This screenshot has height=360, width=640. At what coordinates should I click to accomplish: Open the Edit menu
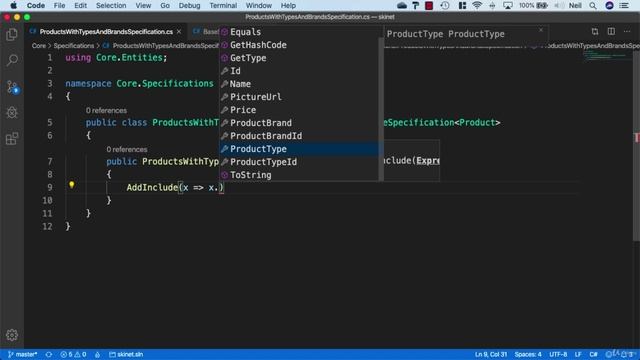(80, 5)
